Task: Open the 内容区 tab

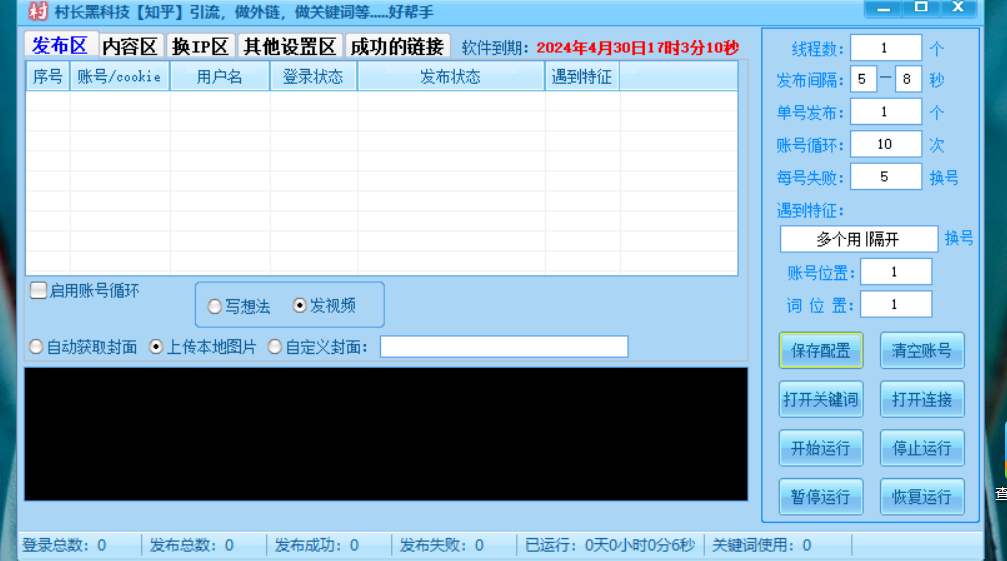Action: pyautogui.click(x=130, y=46)
